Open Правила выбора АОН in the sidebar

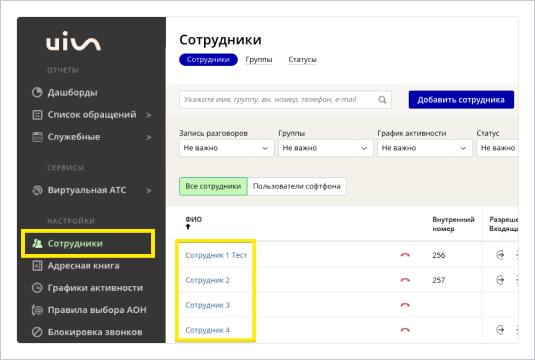click(x=89, y=310)
